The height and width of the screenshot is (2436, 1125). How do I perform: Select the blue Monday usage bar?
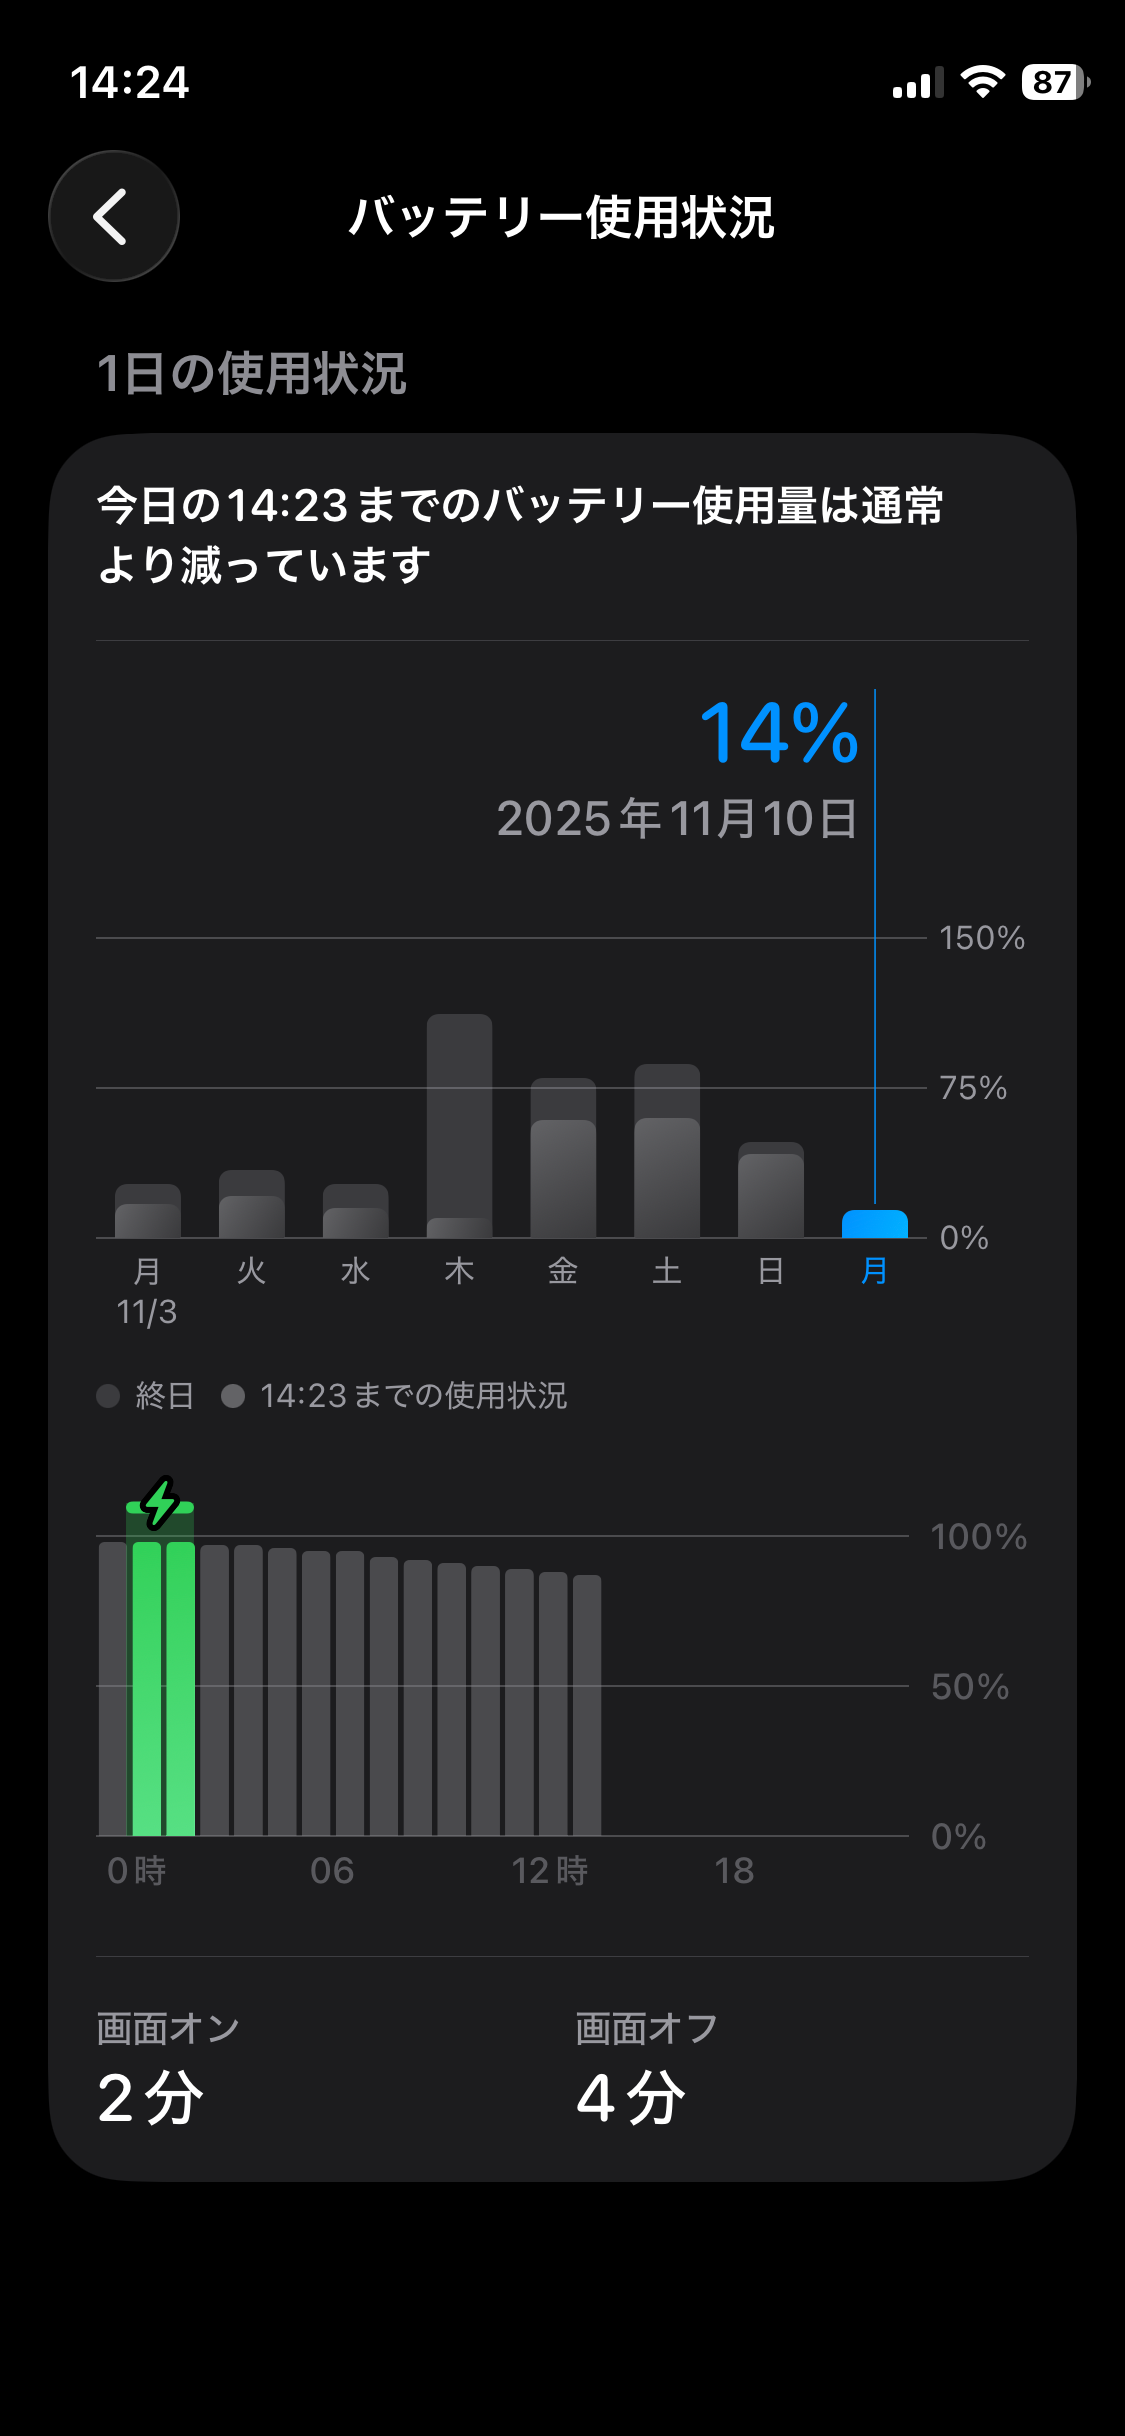coord(875,1224)
